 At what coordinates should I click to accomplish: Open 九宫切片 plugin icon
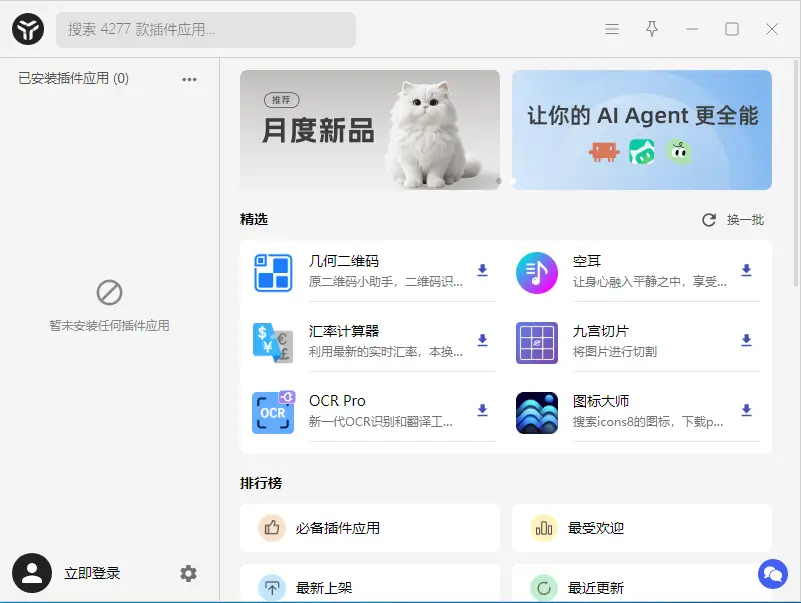[x=537, y=343]
